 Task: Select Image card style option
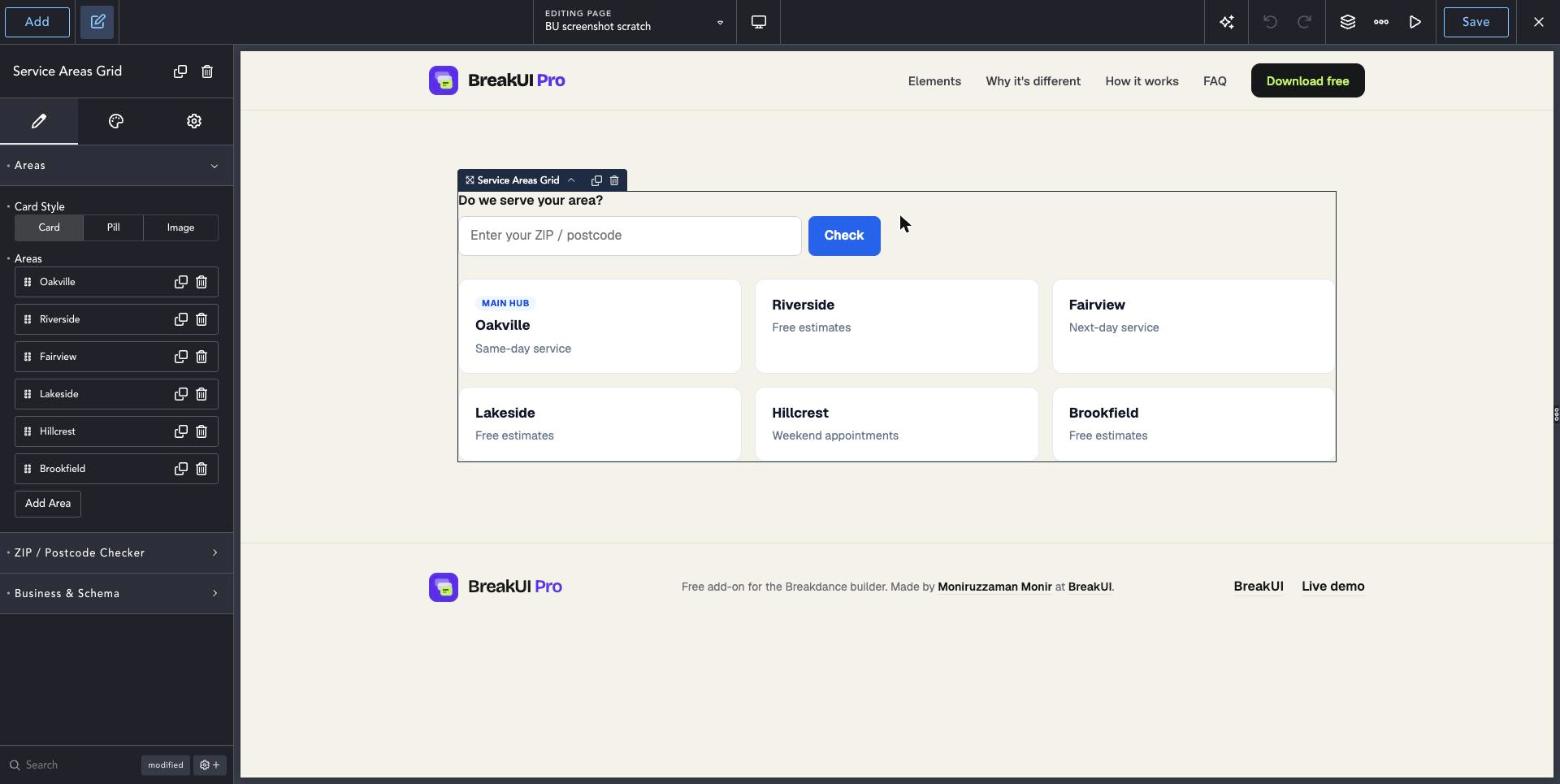(180, 228)
